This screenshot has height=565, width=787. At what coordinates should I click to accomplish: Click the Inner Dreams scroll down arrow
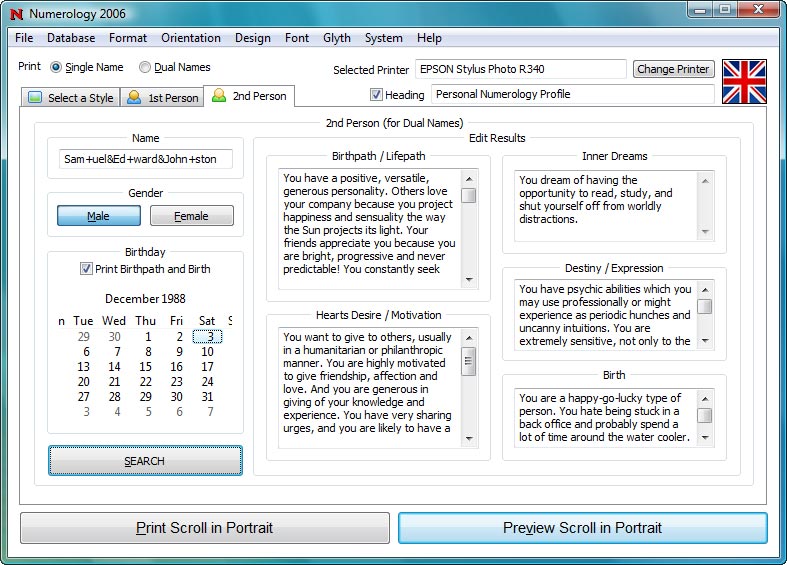point(705,231)
